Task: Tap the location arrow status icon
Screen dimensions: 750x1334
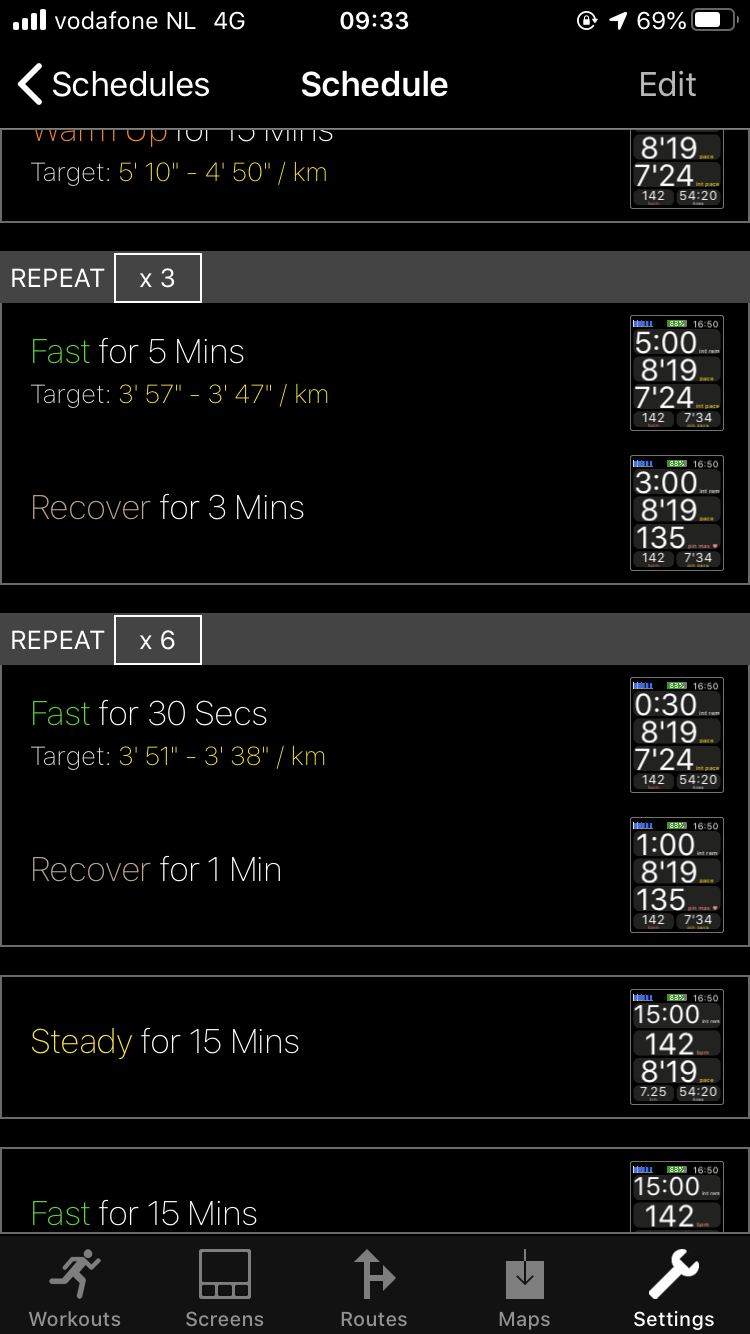Action: click(x=619, y=21)
